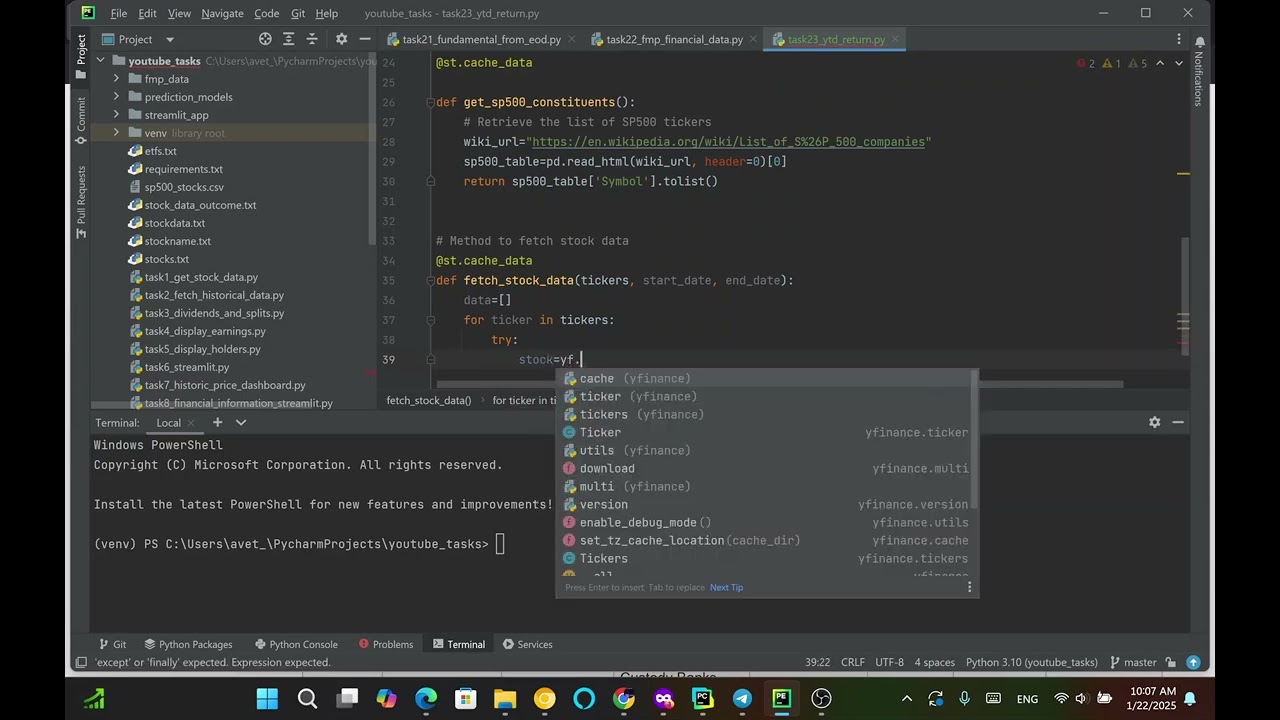Click Collapse All icon in Project panel
The image size is (1280, 720).
[x=312, y=39]
